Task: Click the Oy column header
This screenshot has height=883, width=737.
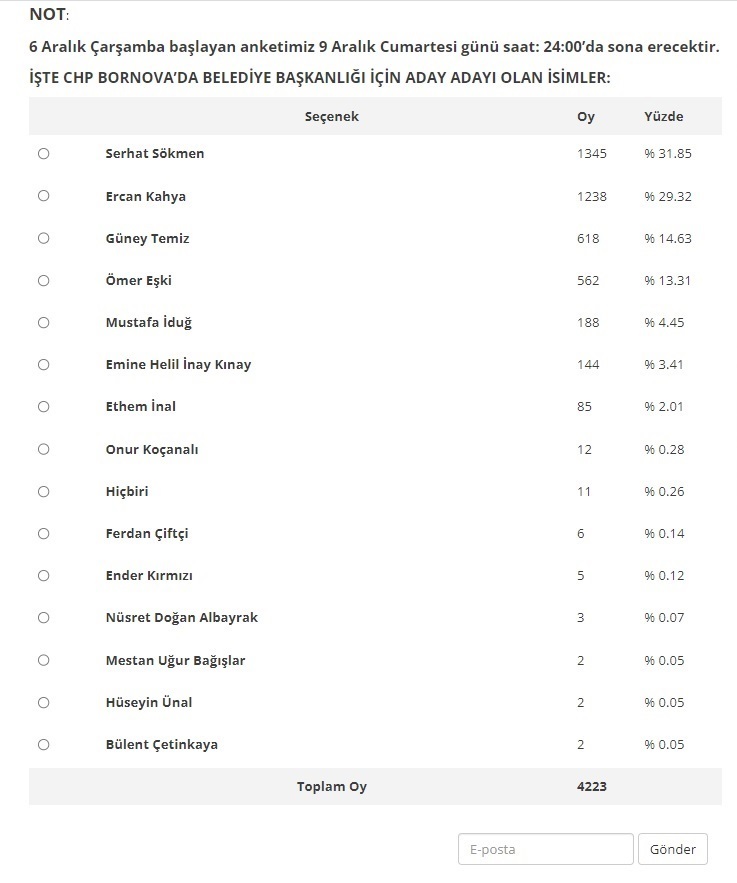Action: pos(586,117)
